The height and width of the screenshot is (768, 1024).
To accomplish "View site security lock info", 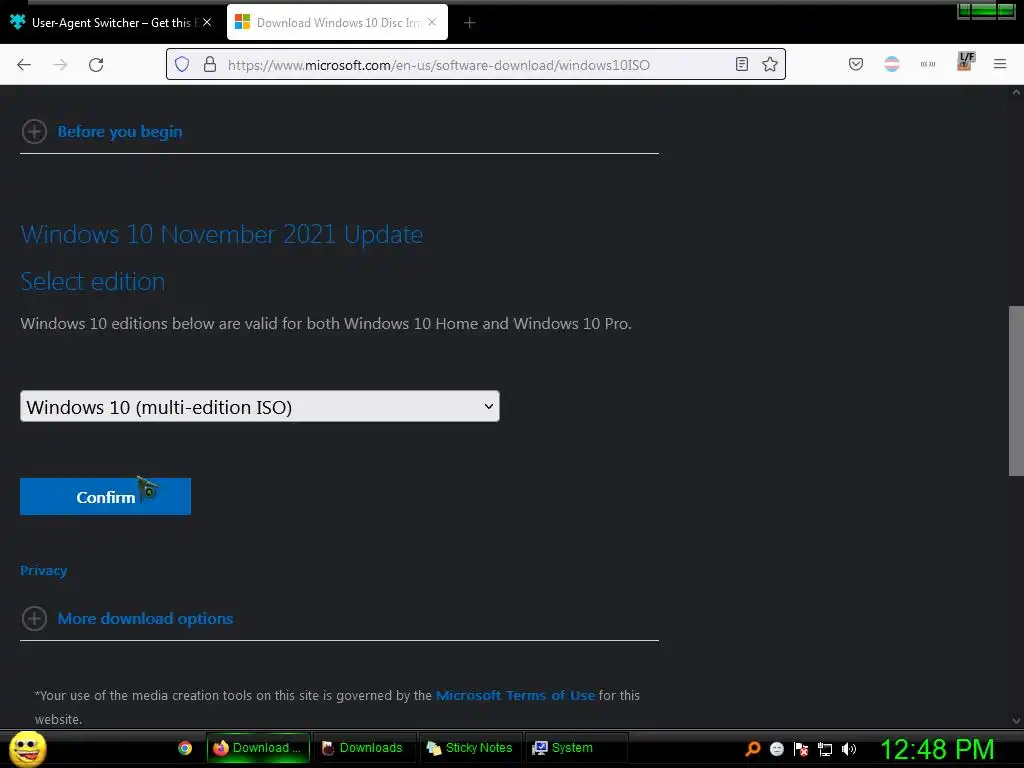I will [210, 64].
